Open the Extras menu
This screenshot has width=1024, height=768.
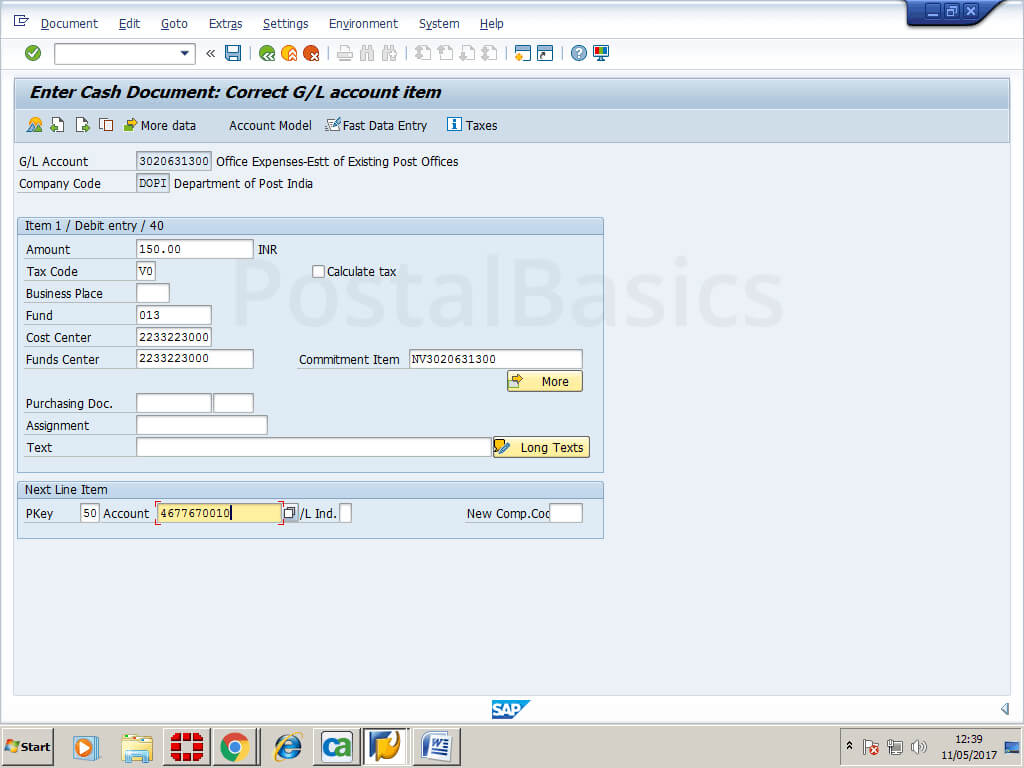pos(225,23)
